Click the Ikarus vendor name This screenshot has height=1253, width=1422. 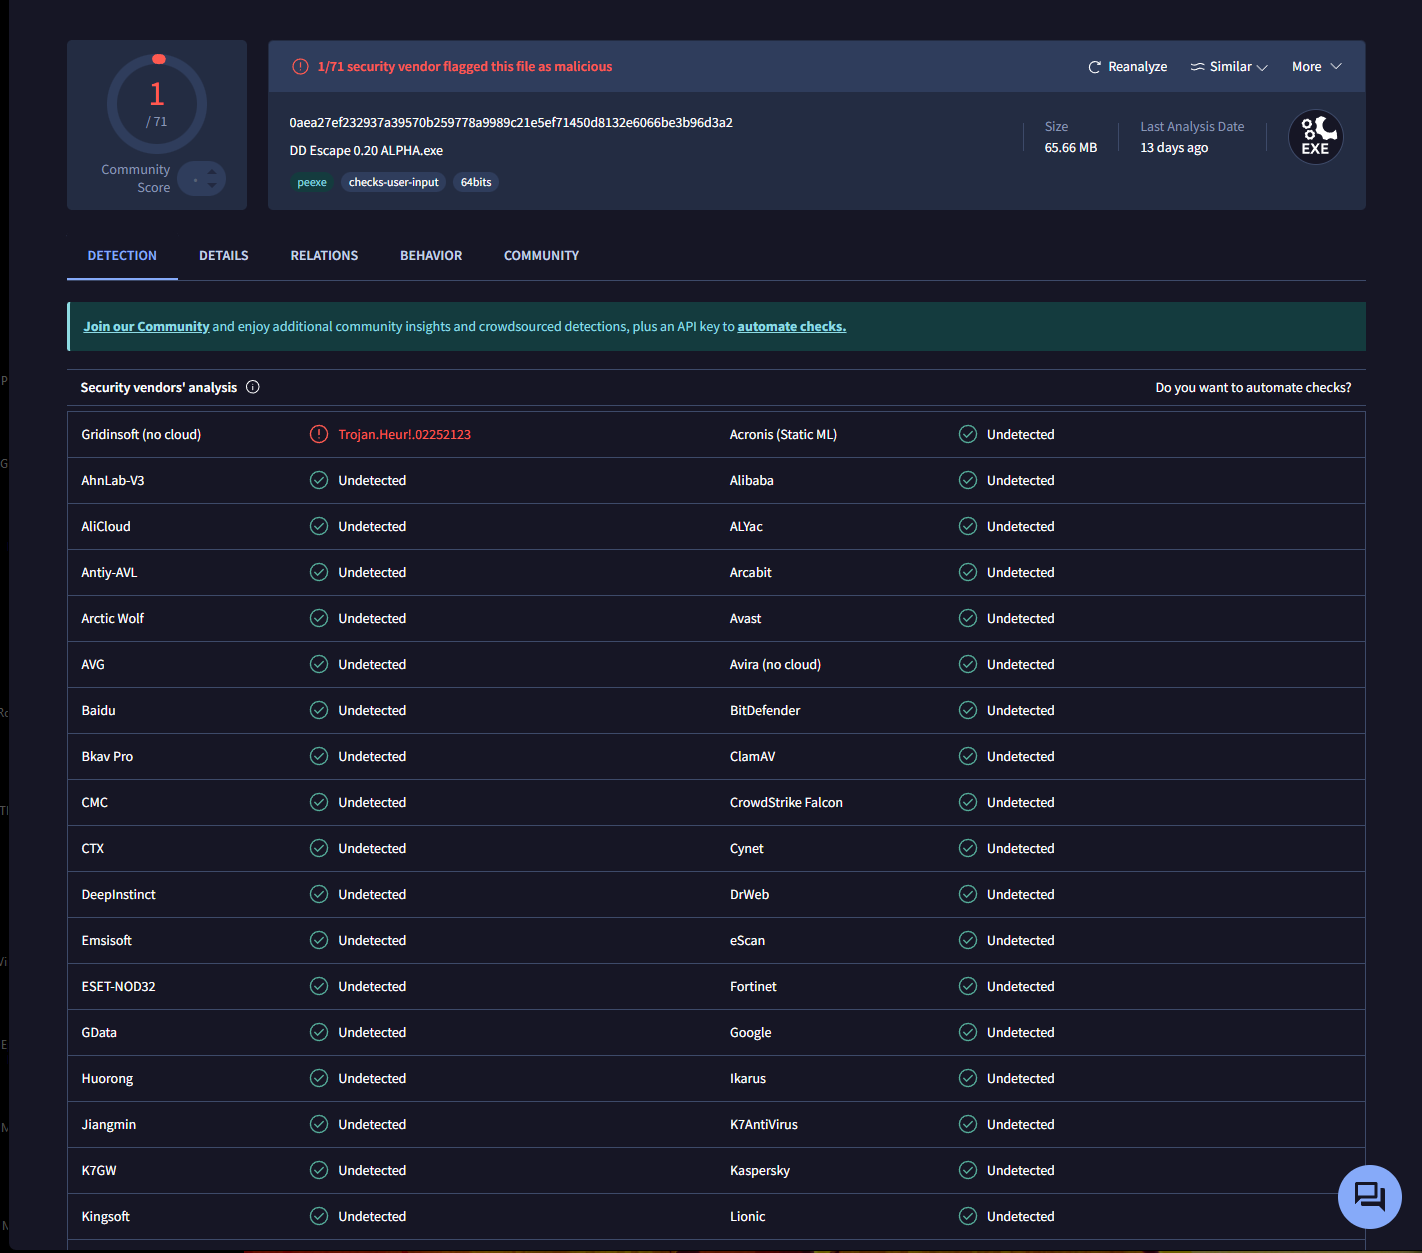click(748, 1079)
